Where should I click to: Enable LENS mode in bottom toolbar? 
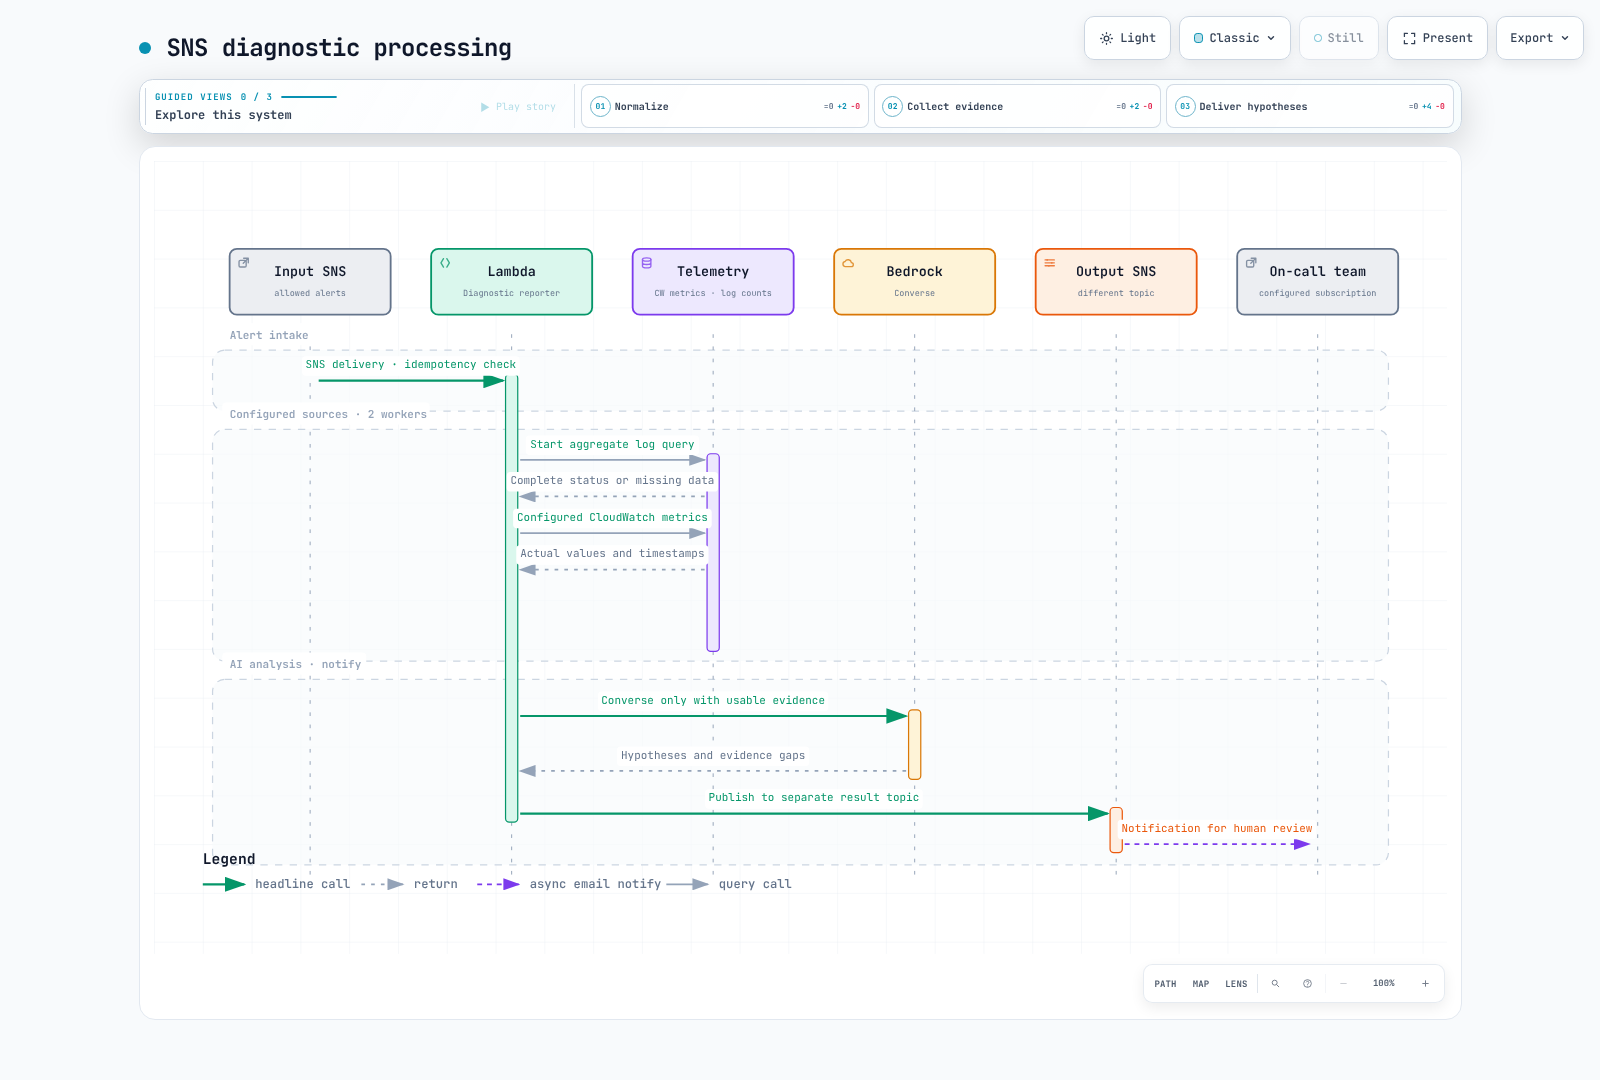click(x=1236, y=984)
